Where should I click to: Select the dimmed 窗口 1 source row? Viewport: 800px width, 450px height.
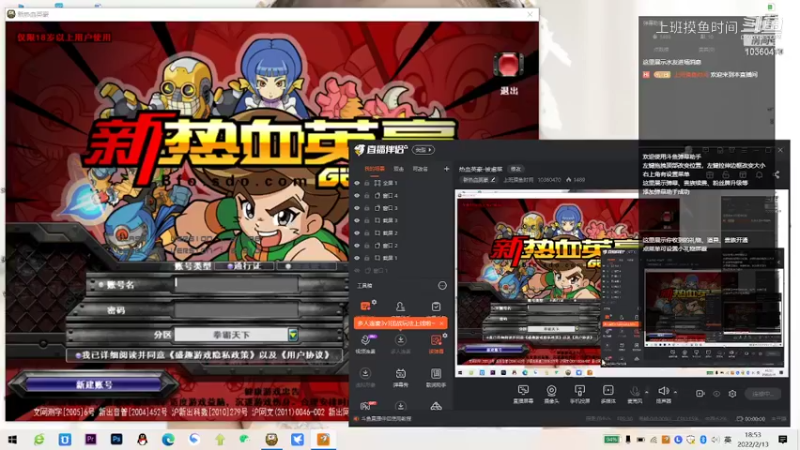click(402, 270)
